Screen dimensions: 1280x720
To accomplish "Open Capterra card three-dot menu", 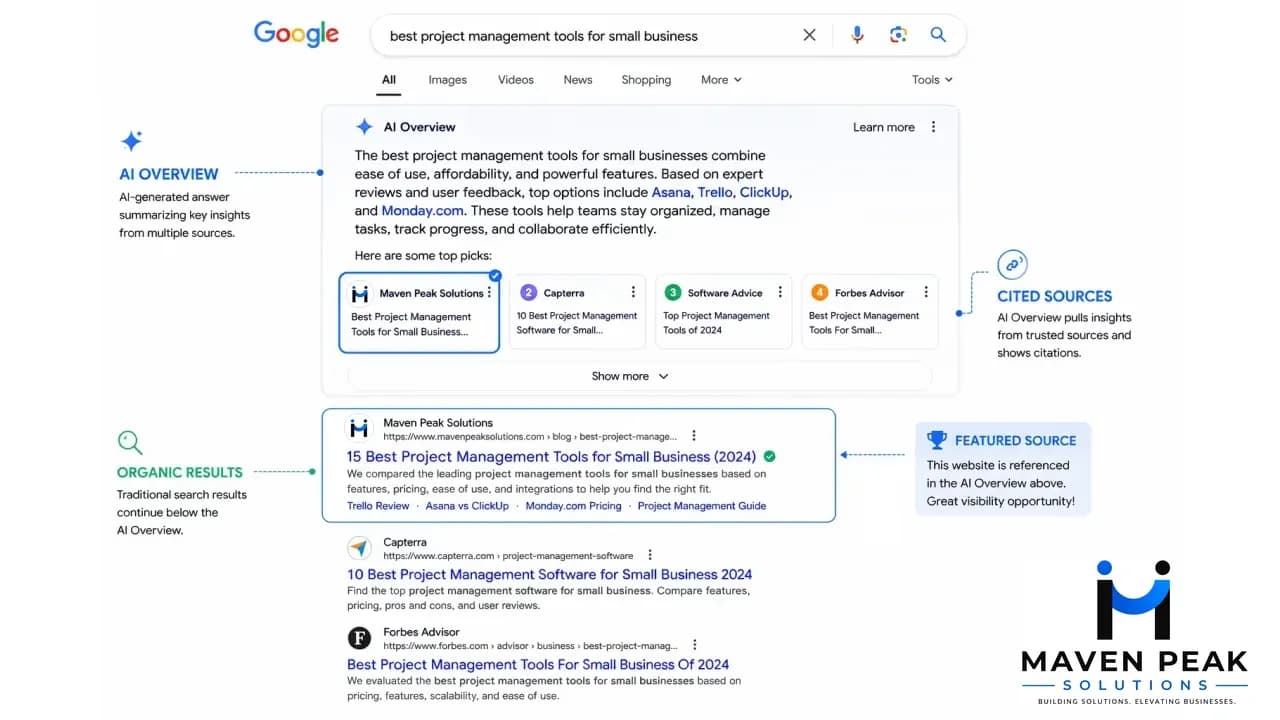I will (x=633, y=292).
